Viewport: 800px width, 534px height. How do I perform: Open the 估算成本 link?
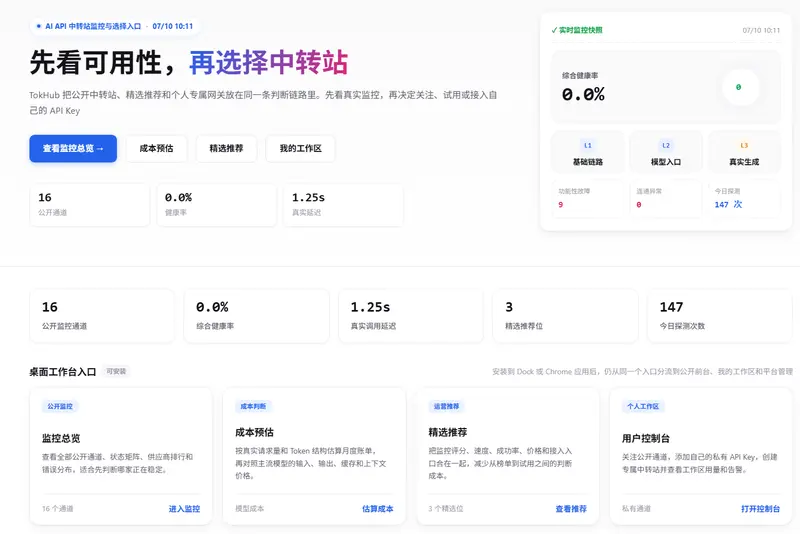click(378, 508)
